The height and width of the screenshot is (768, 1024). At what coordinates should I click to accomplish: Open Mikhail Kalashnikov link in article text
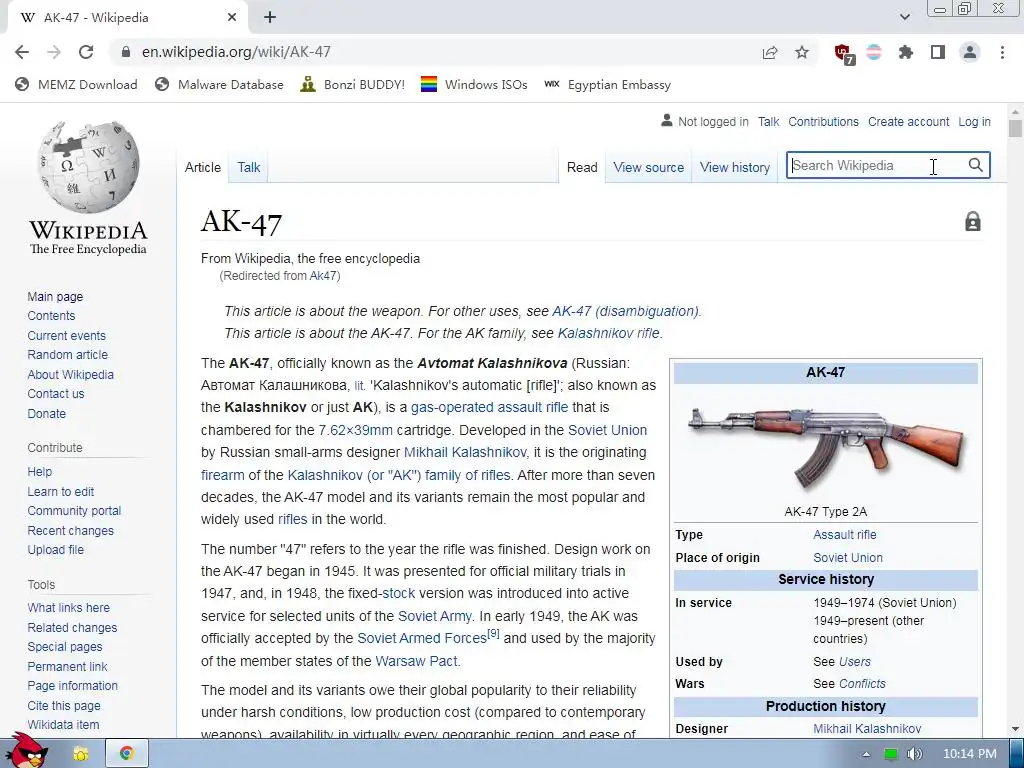(465, 453)
